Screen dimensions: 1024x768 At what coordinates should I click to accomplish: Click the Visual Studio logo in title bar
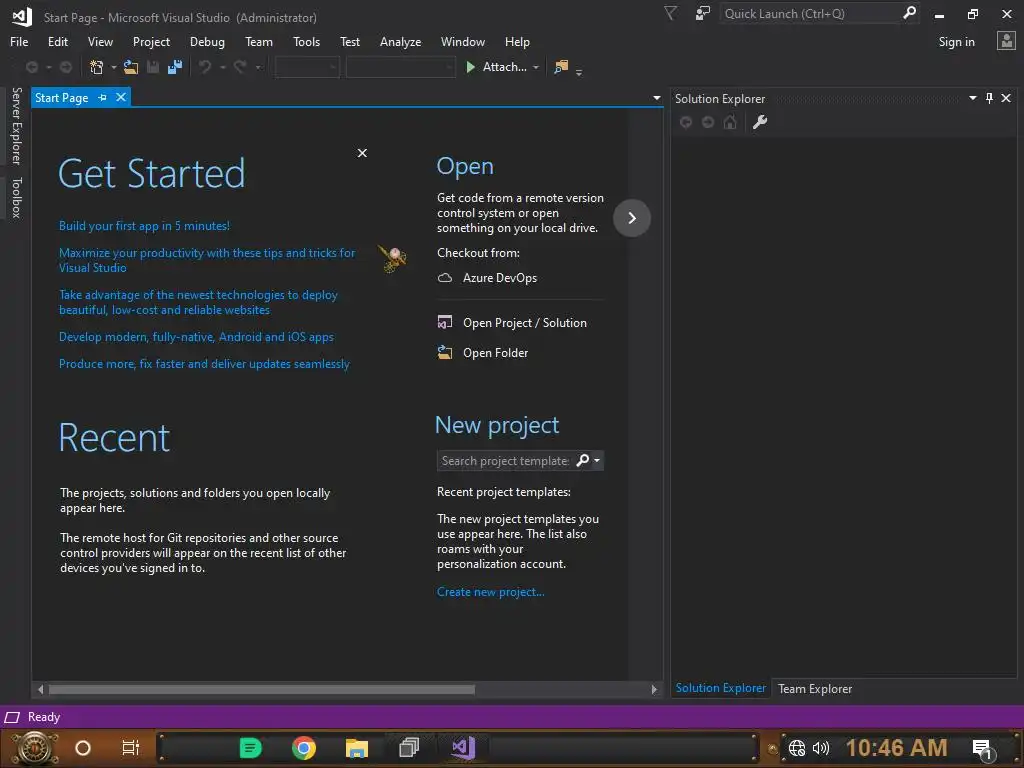coord(22,17)
